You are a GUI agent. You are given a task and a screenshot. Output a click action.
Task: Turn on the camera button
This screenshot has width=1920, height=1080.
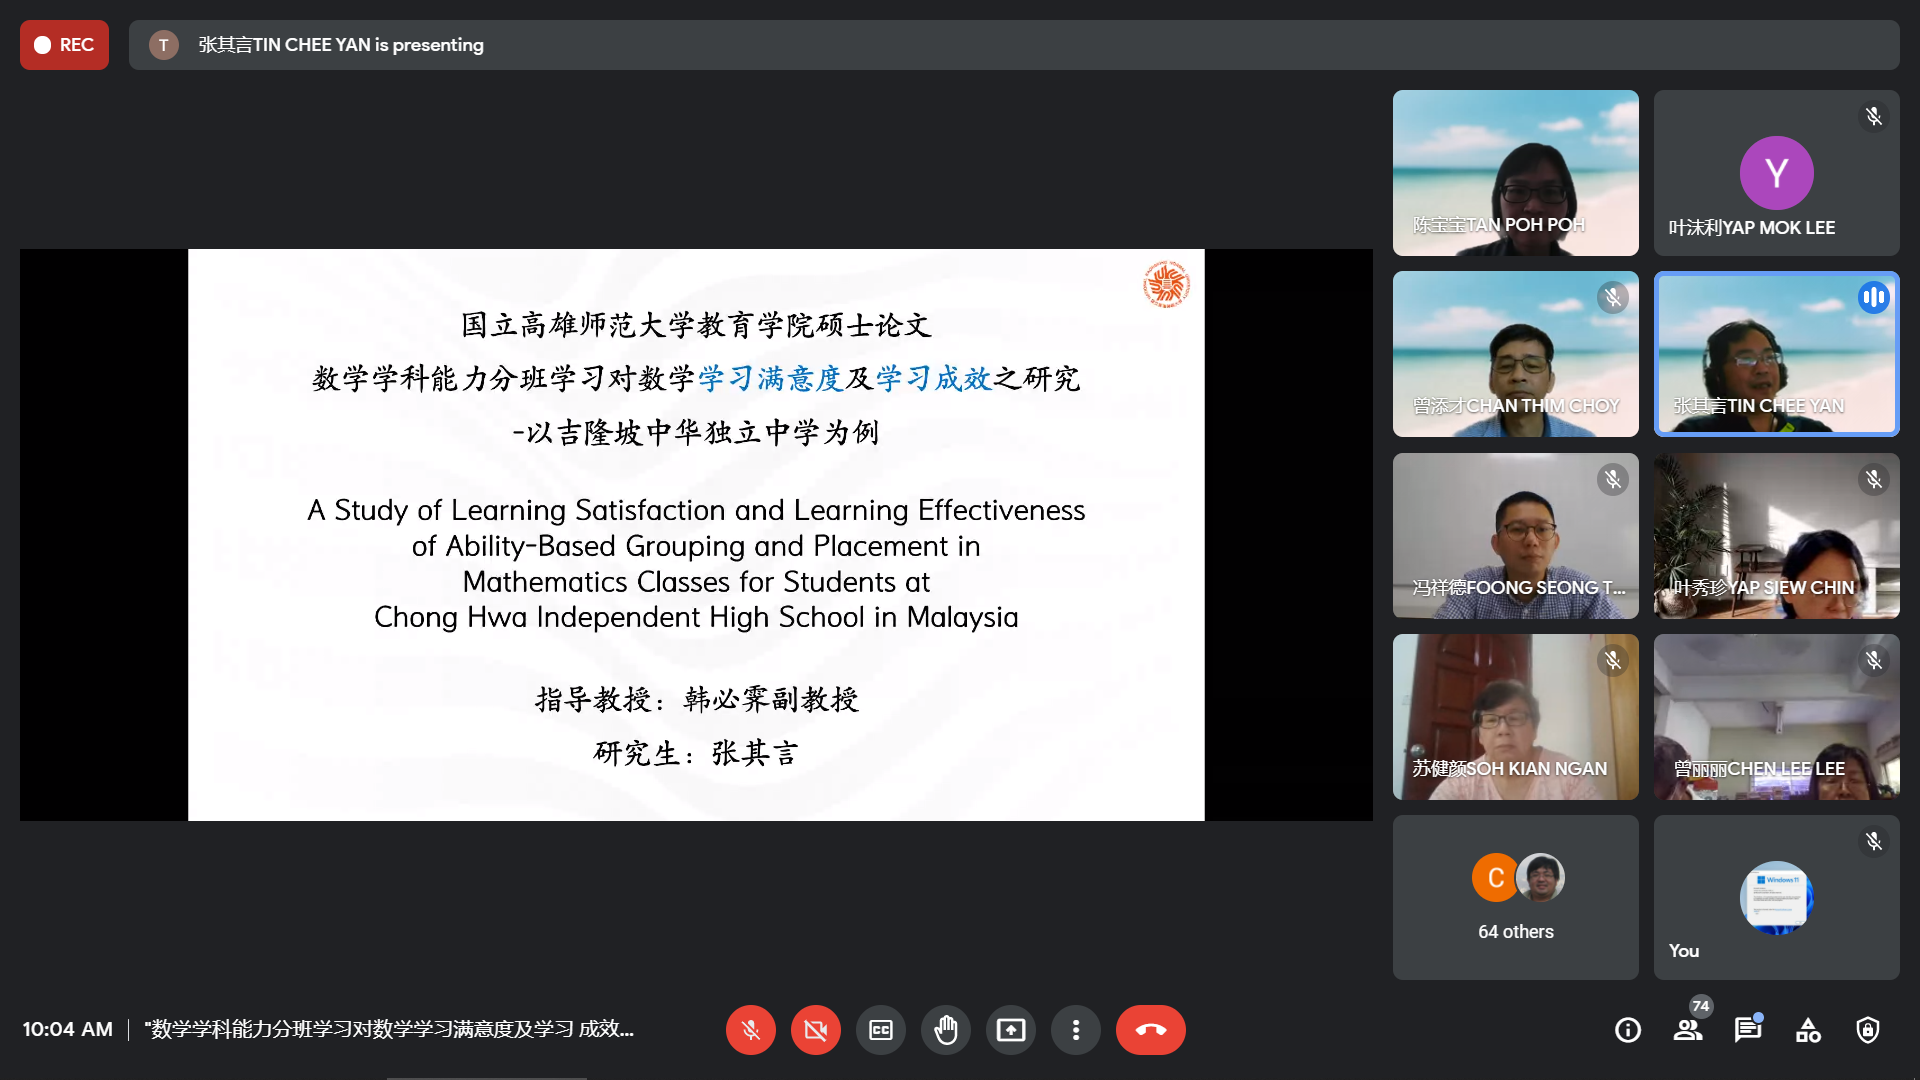[x=815, y=1030]
